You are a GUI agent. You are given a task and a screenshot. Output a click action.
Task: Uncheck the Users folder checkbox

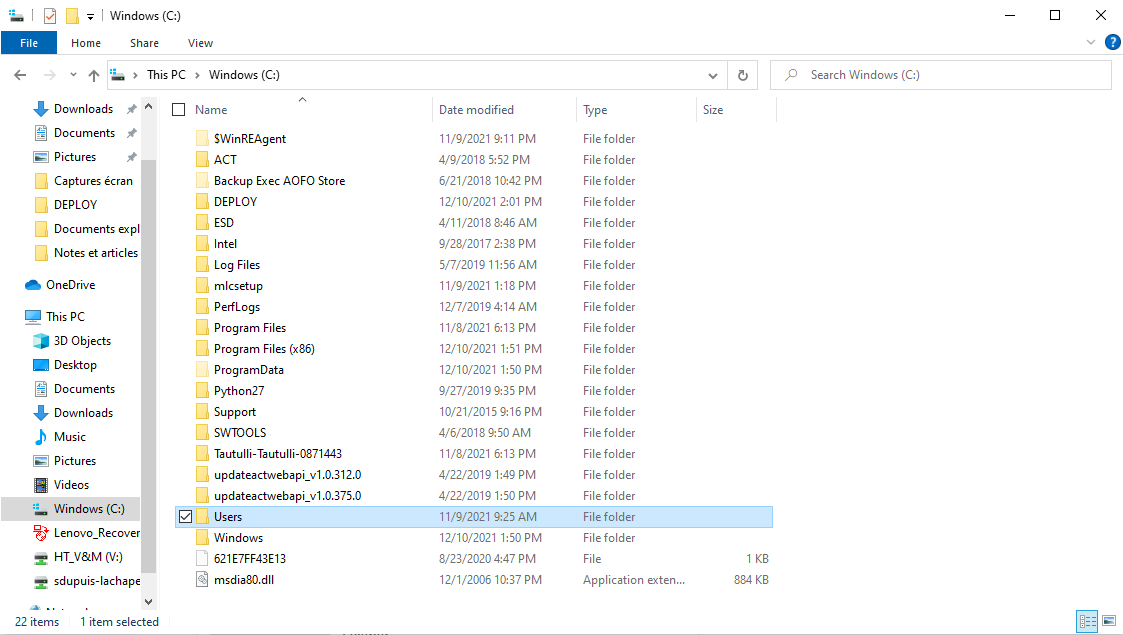(184, 517)
